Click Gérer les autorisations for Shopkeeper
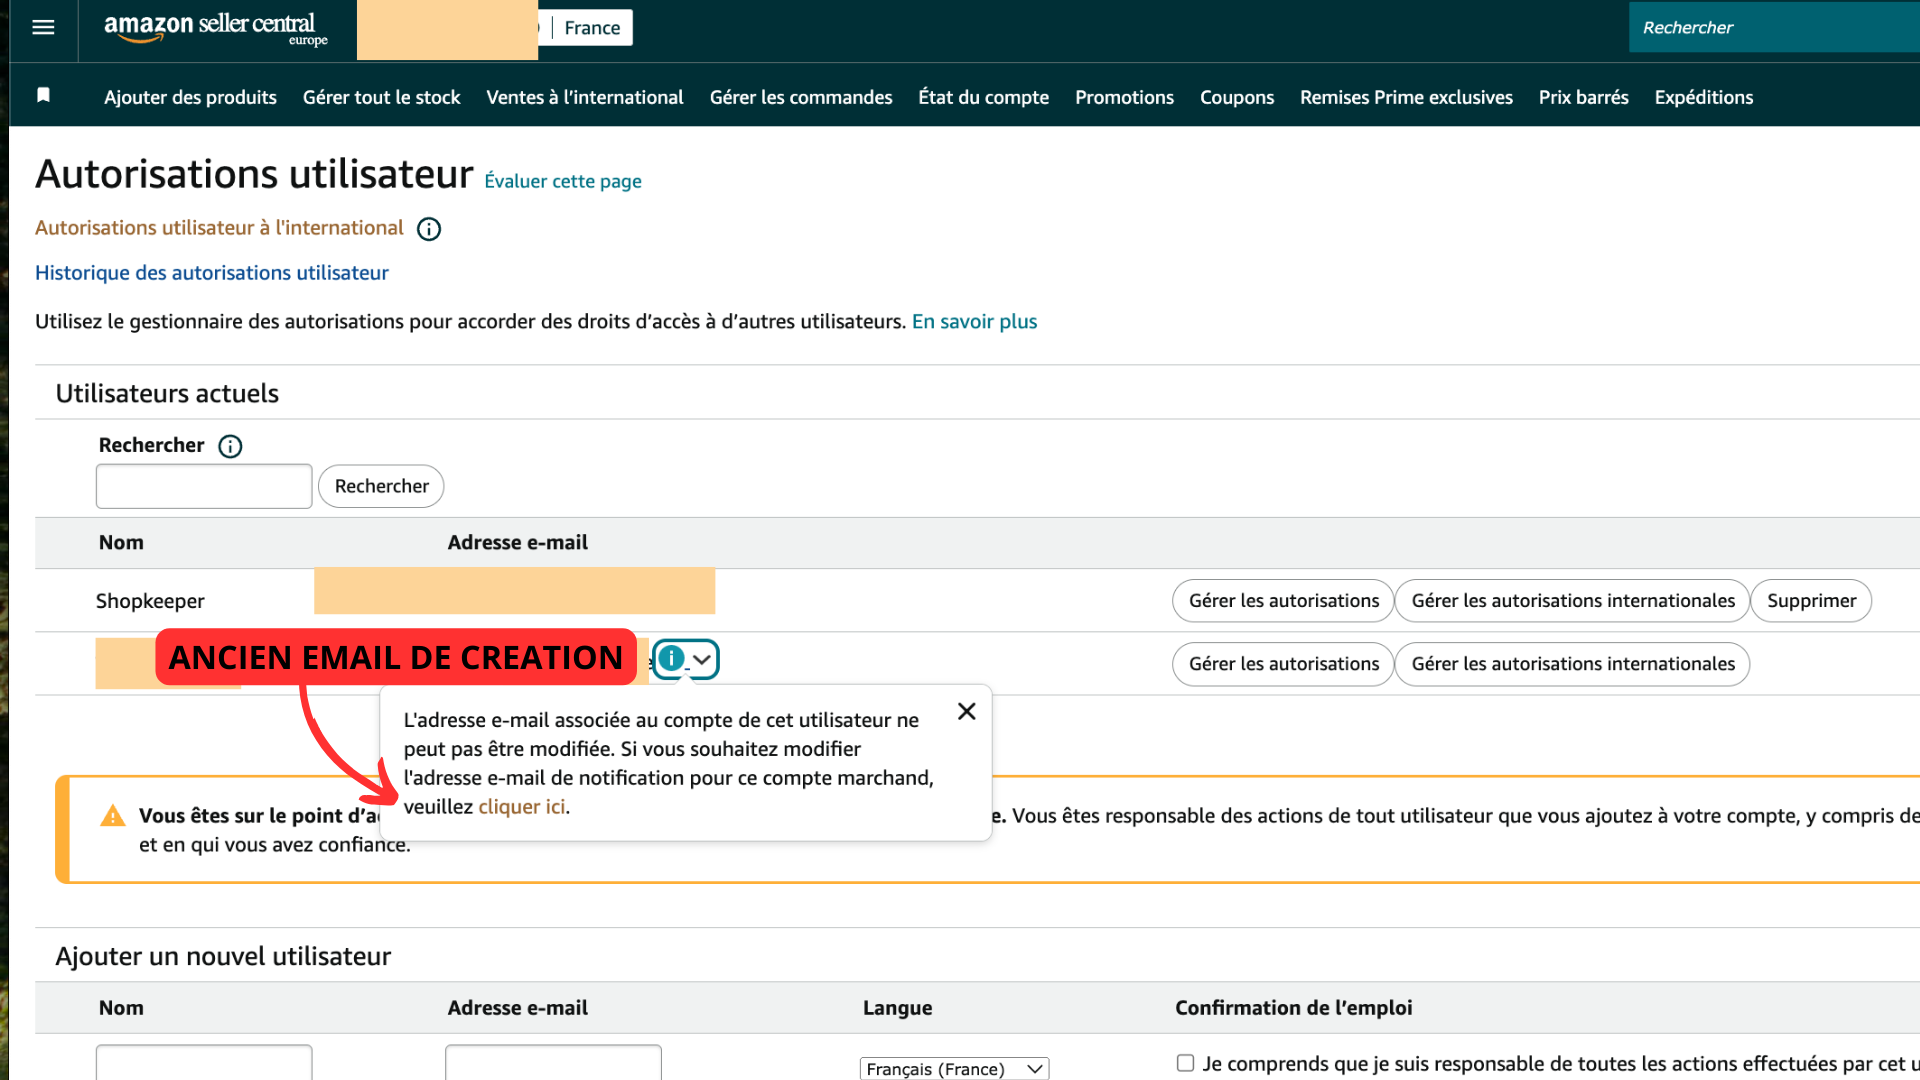The height and width of the screenshot is (1080, 1920). [x=1283, y=601]
